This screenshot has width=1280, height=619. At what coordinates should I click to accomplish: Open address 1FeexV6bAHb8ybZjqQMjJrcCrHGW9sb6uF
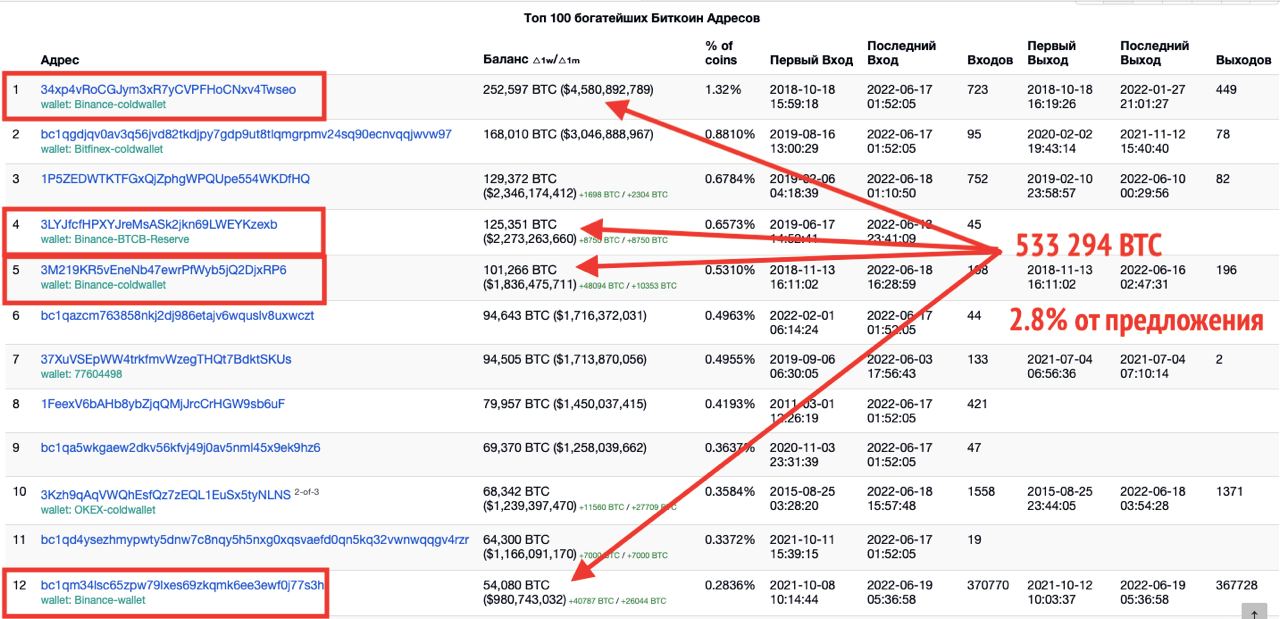point(163,404)
